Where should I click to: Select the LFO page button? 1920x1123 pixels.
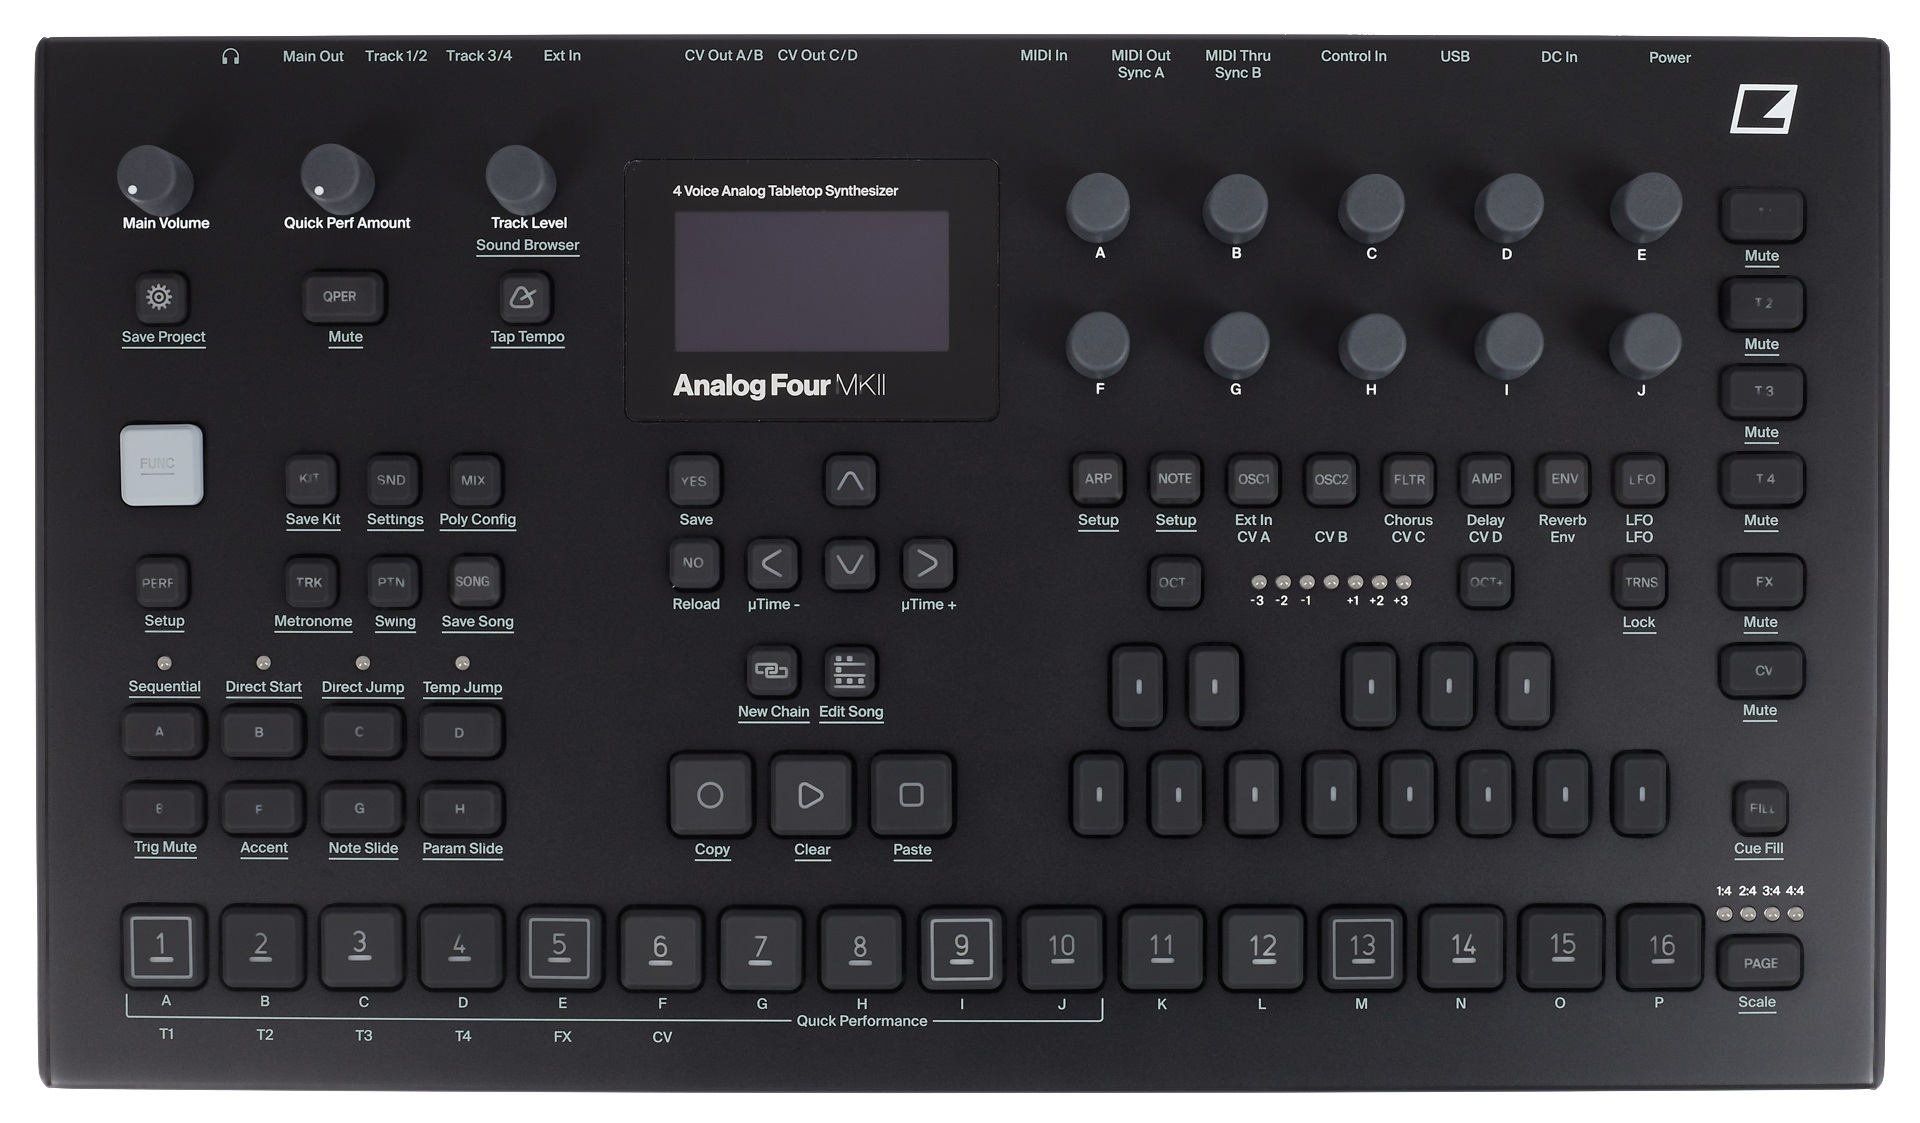(1639, 480)
